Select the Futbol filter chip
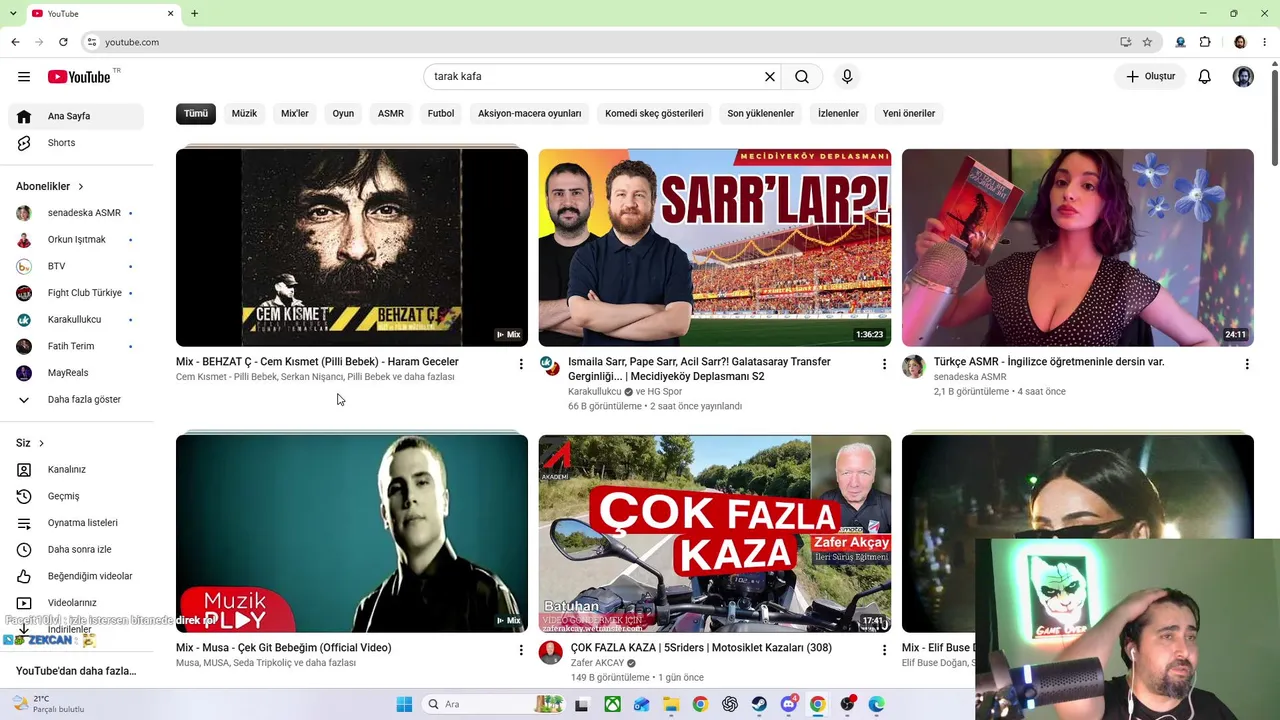 [x=441, y=113]
